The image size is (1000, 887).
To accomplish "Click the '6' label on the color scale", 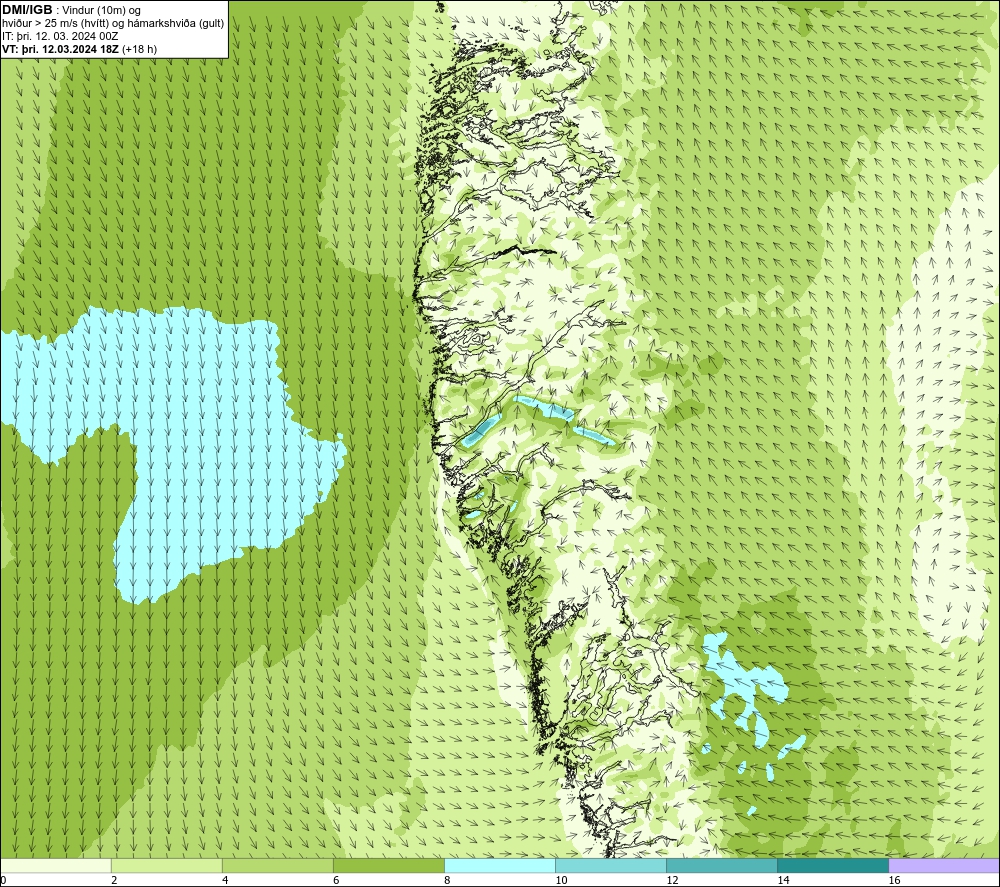I will coord(336,881).
